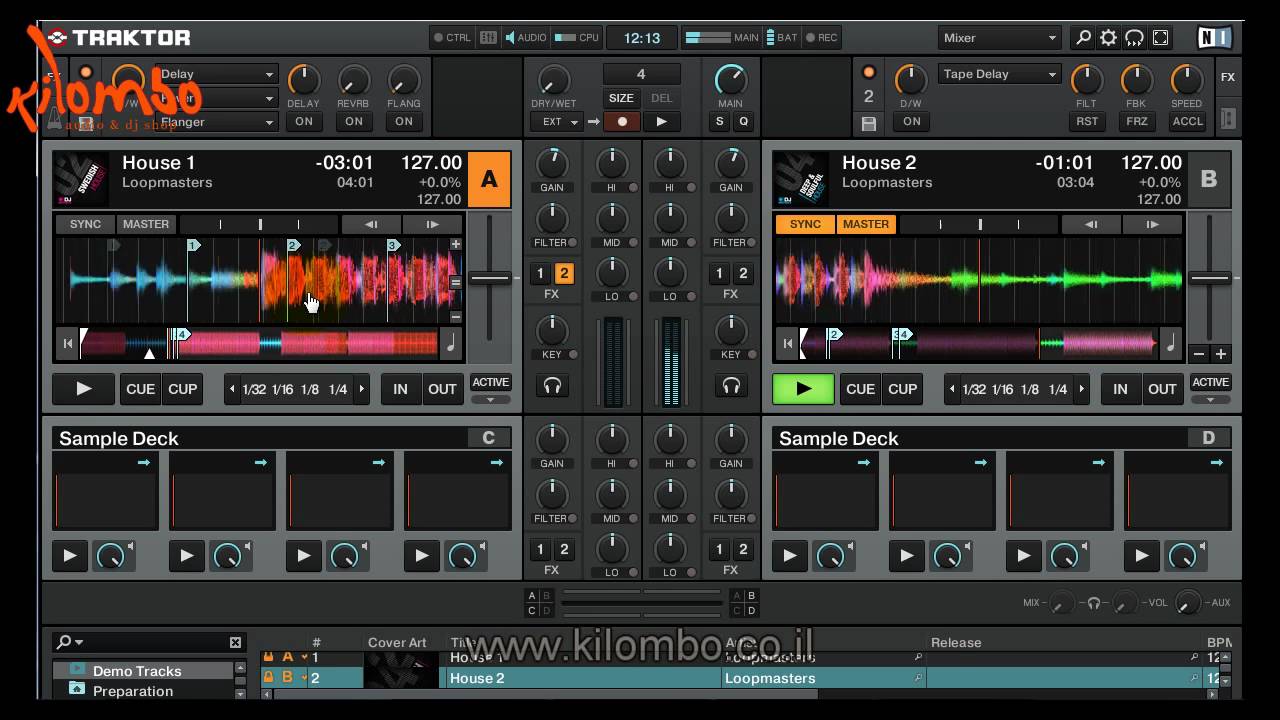Expand advanced panel below Deck A ACTIVE
This screenshot has height=720, width=1280.
(x=490, y=400)
